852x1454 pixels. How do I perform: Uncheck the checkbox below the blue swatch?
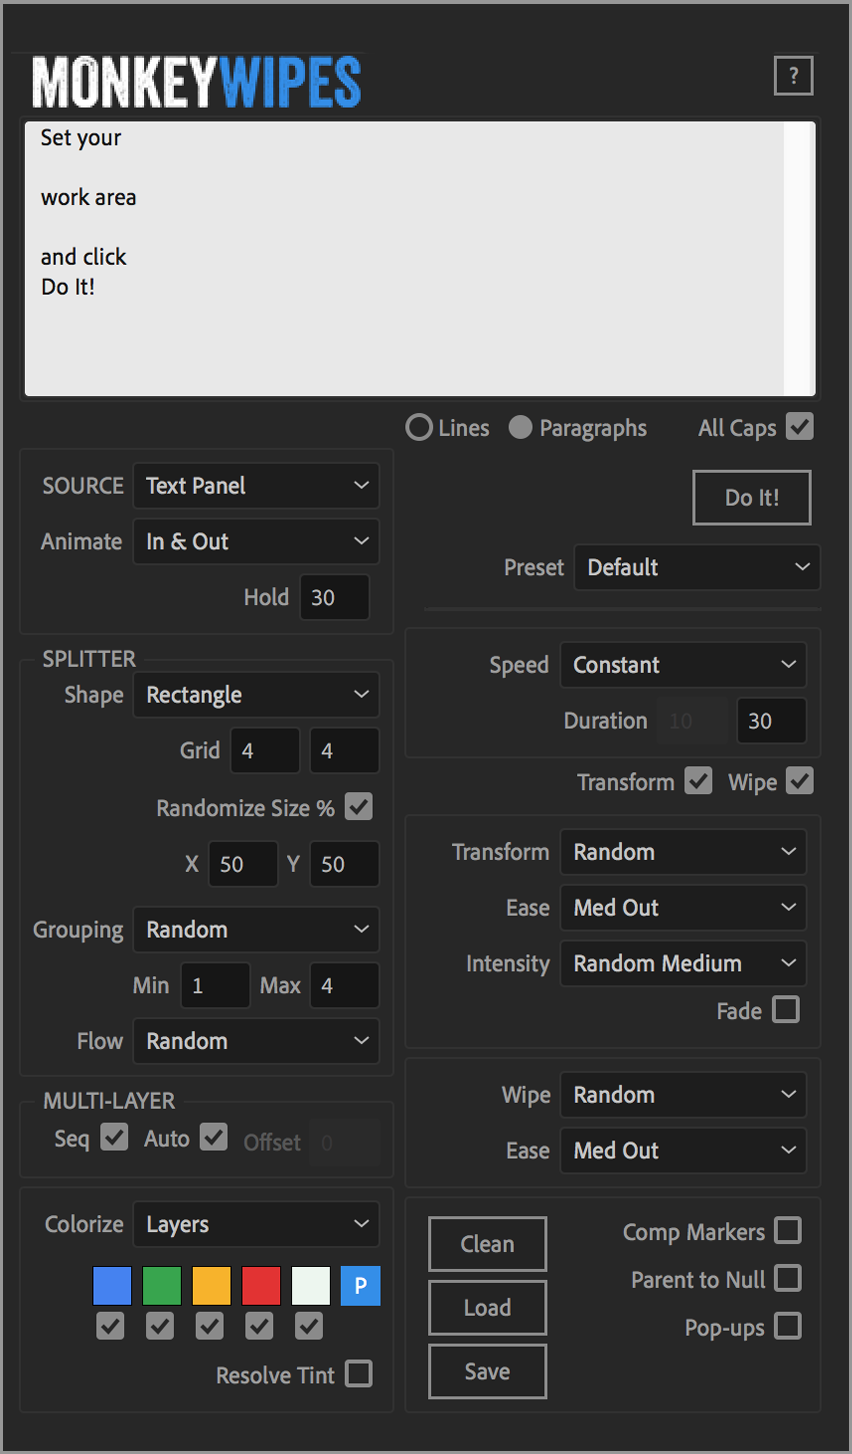coord(111,1327)
